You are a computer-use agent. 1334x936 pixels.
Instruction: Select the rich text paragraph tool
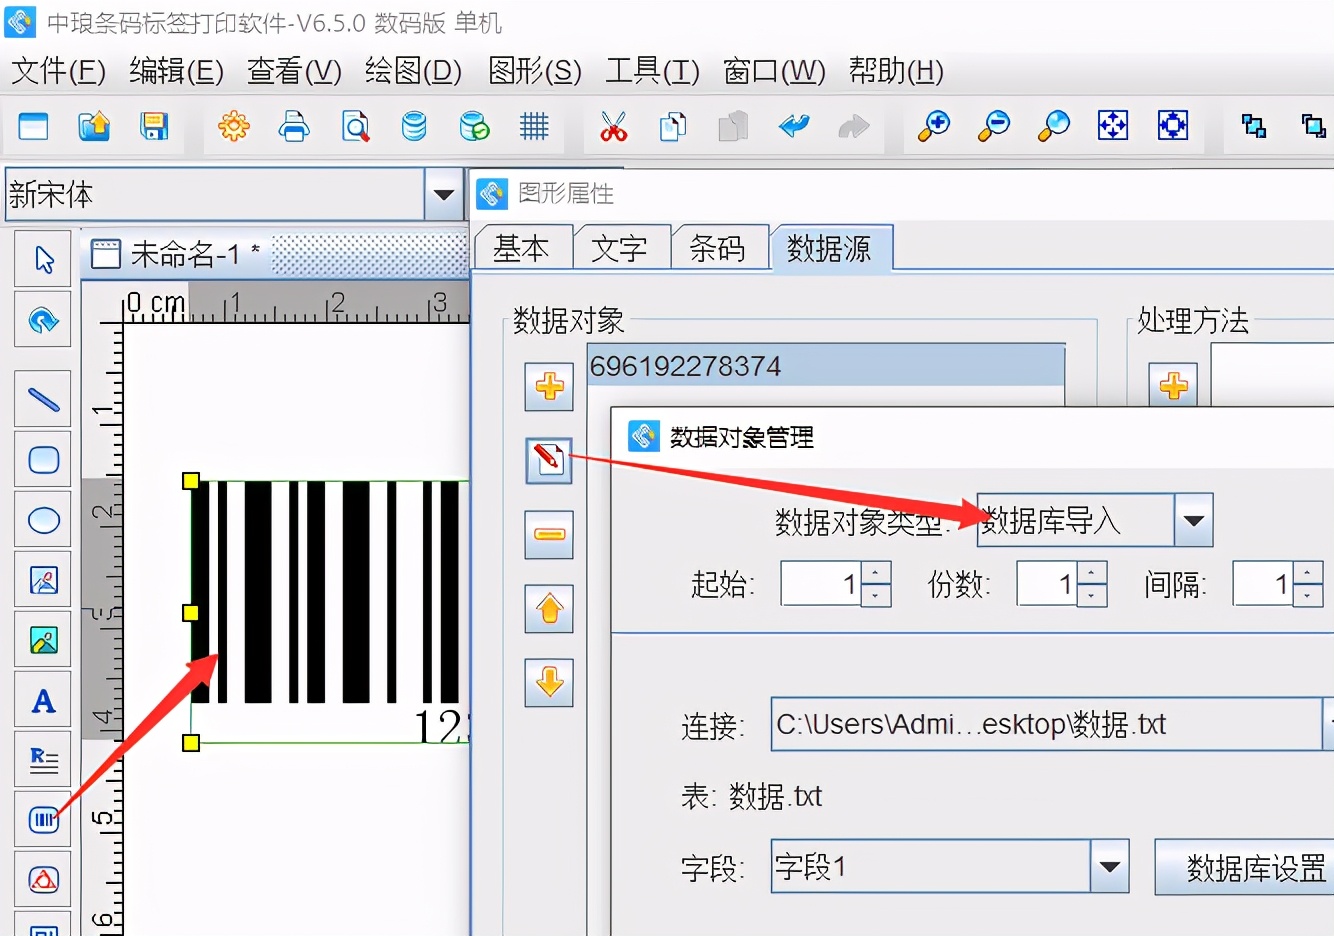point(43,760)
